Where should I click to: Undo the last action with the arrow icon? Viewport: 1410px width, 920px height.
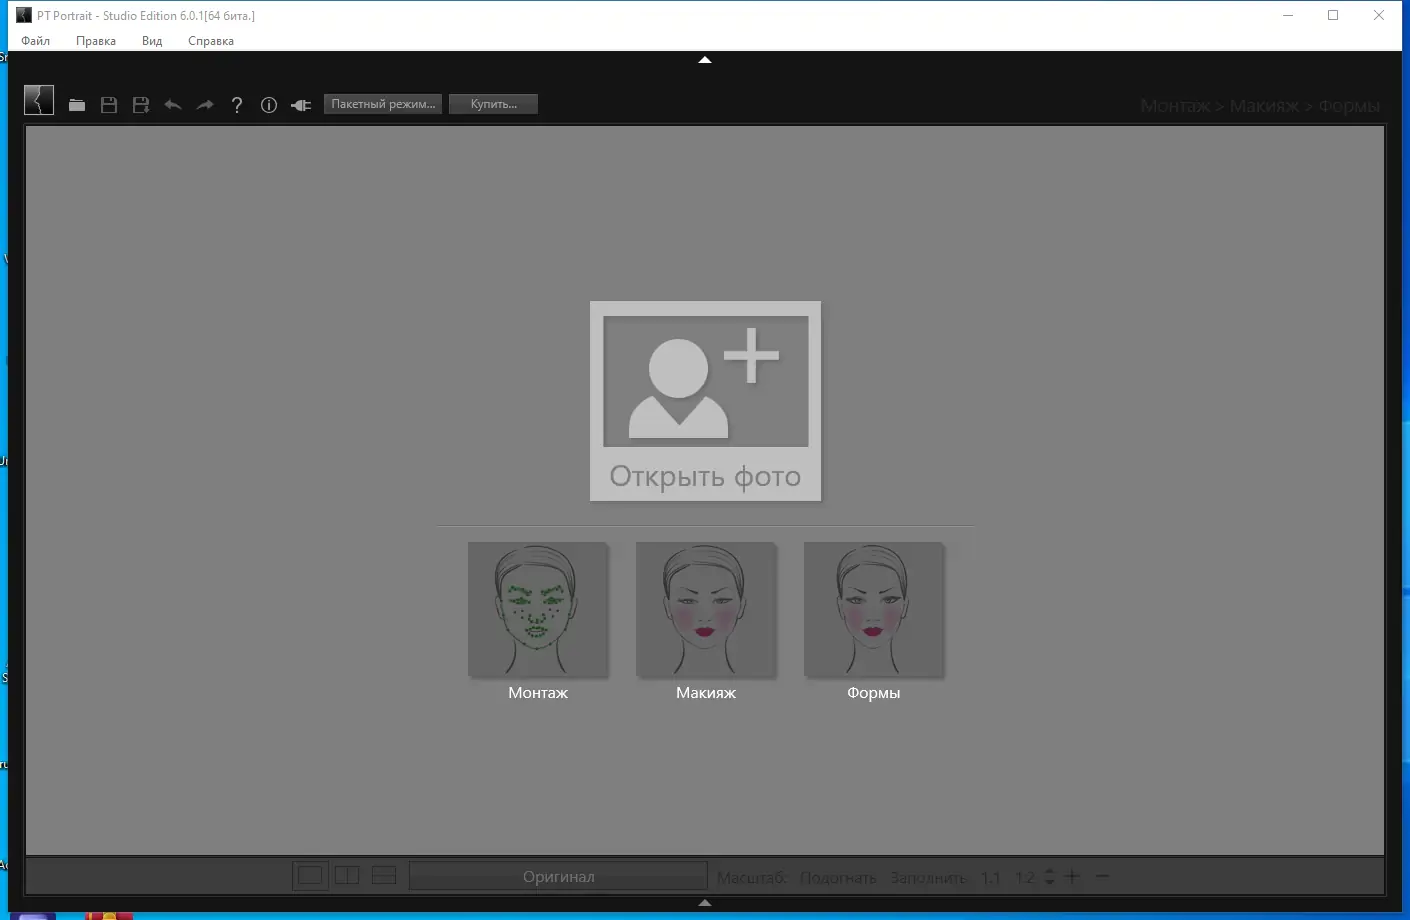pyautogui.click(x=173, y=105)
